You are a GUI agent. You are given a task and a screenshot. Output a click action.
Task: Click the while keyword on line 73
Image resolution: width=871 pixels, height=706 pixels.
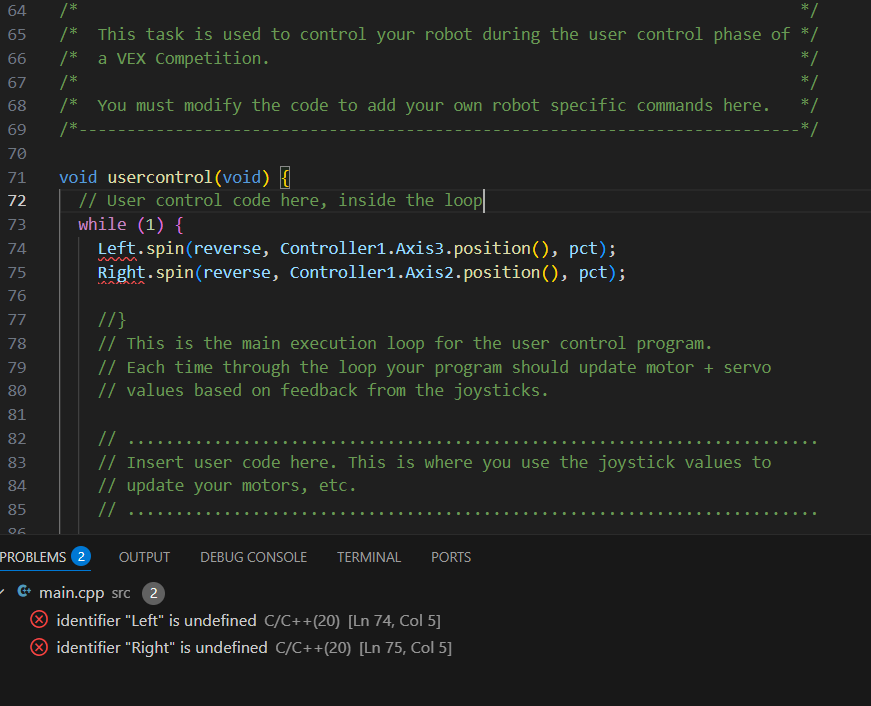pos(102,224)
